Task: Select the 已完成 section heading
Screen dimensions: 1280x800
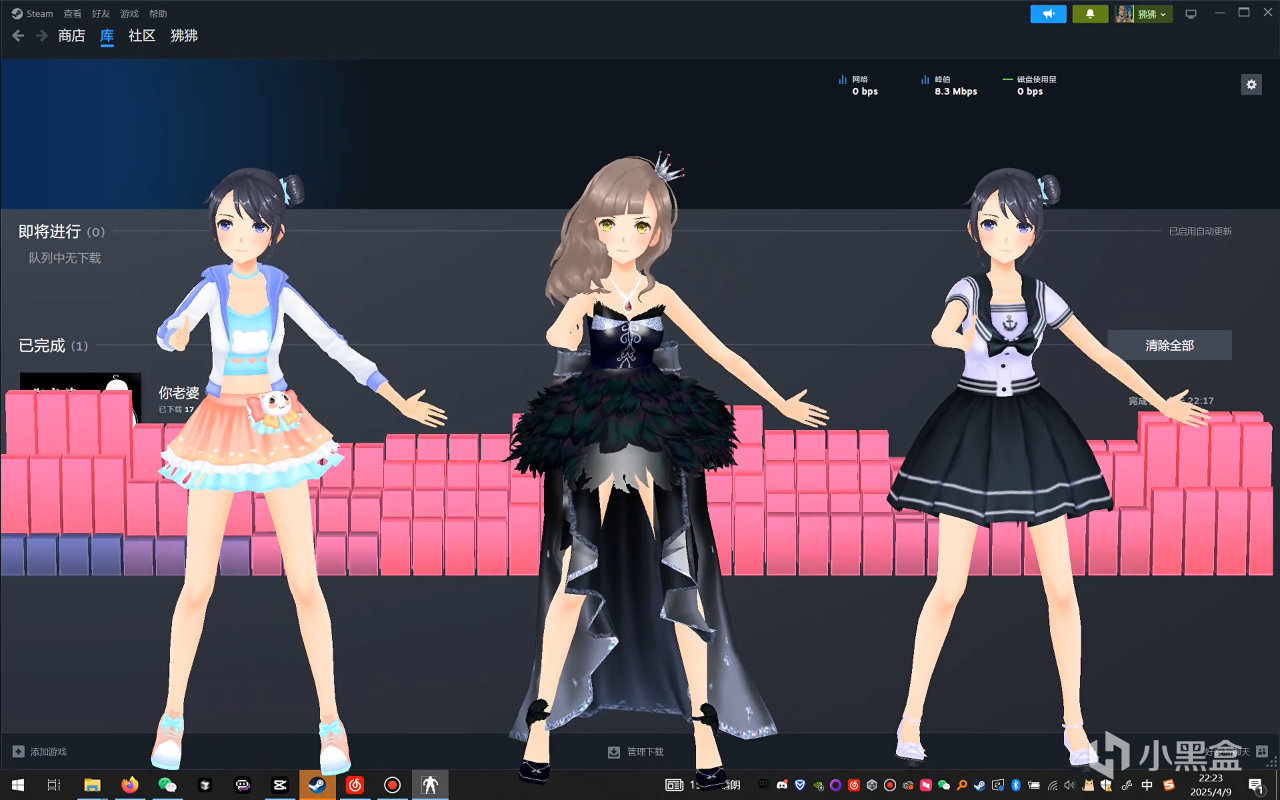Action: 53,346
